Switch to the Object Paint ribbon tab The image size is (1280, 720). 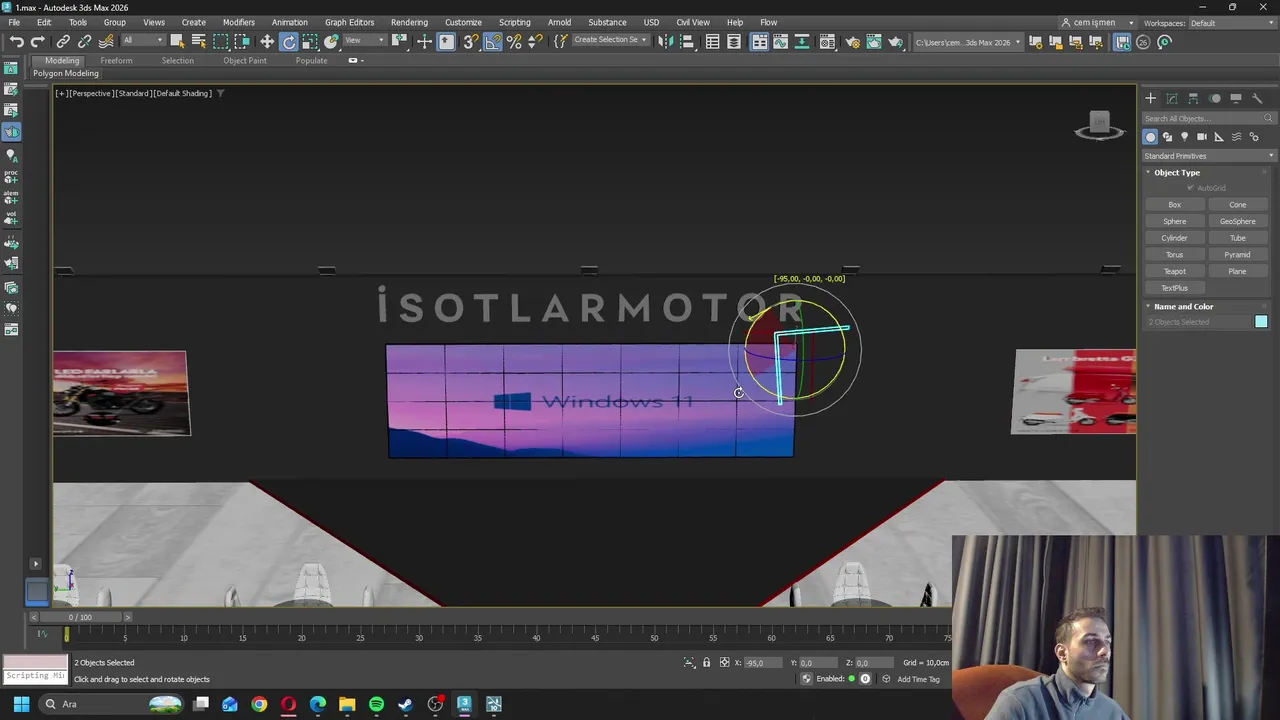click(x=245, y=60)
